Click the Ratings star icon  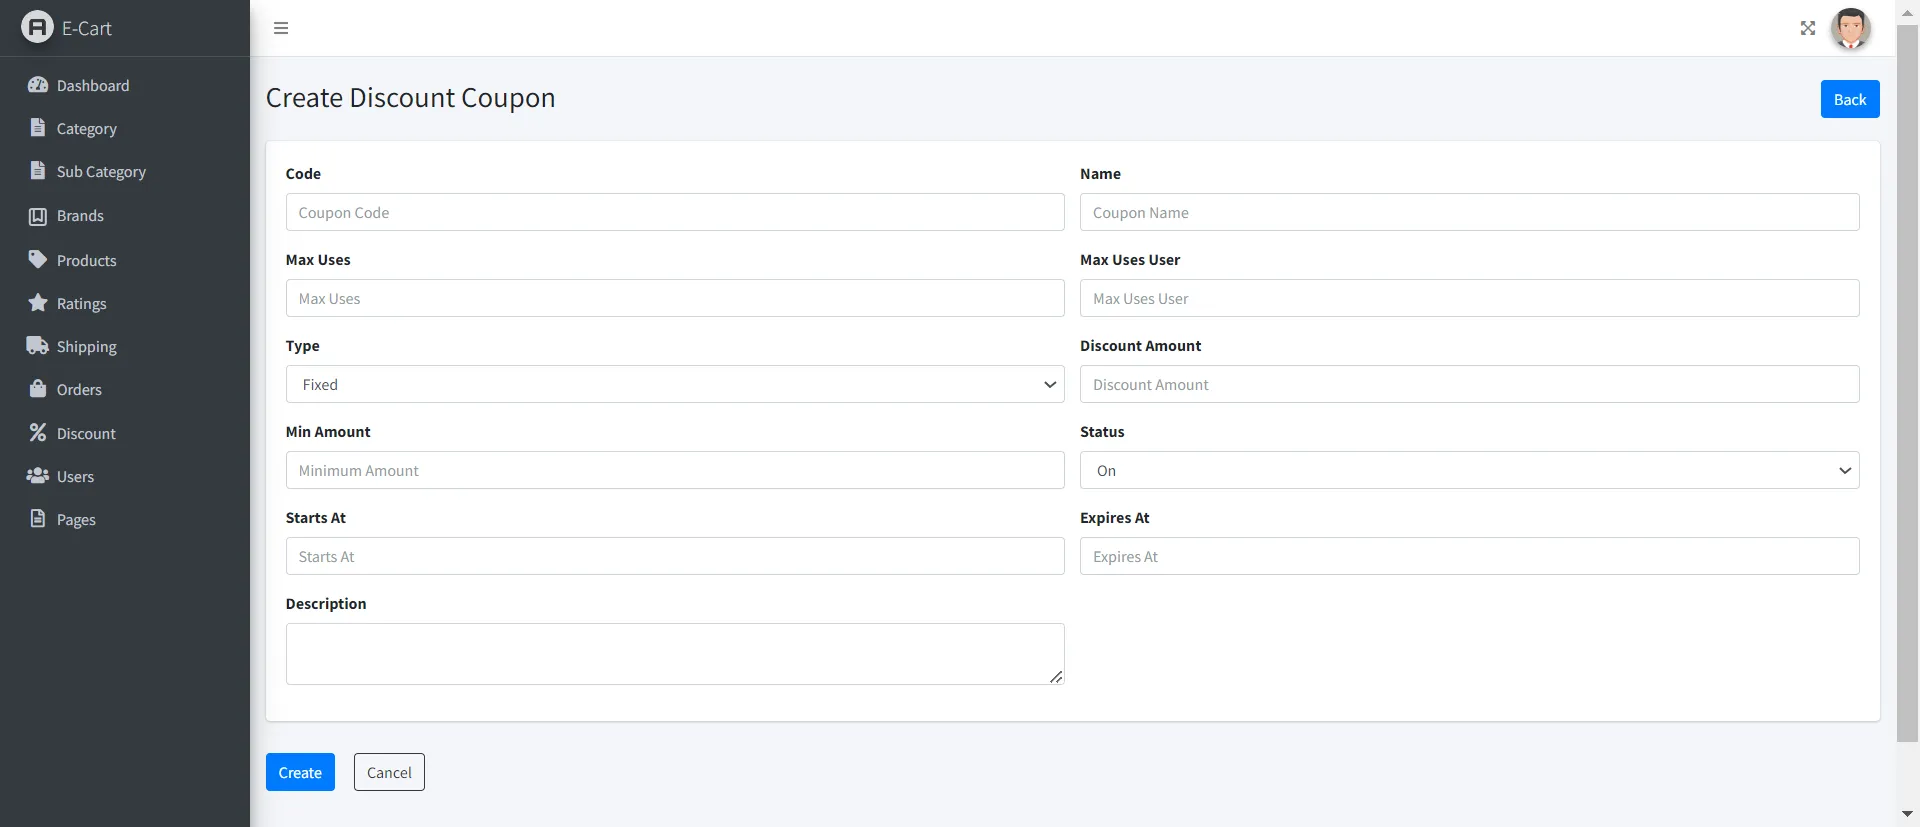tap(38, 303)
